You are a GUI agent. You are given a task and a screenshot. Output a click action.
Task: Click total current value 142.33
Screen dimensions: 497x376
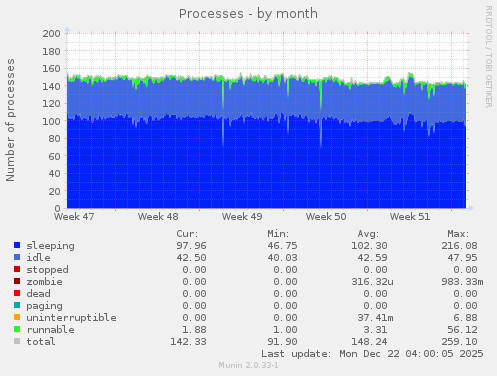(x=188, y=342)
